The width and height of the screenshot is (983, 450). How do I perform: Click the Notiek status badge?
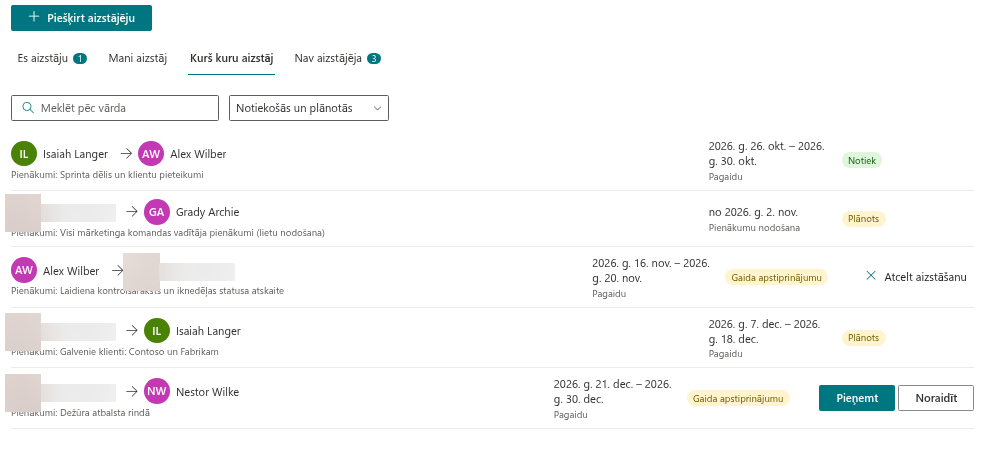pyautogui.click(x=862, y=160)
